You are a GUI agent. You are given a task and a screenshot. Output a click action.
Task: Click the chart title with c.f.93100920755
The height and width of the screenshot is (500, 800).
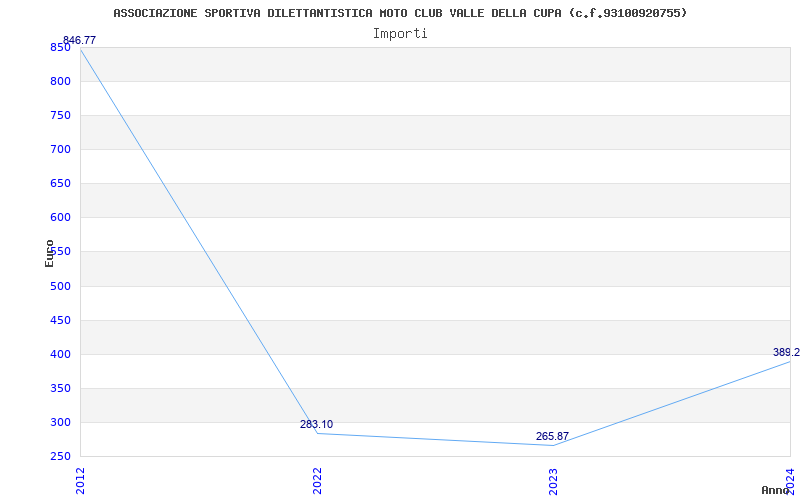pos(400,13)
